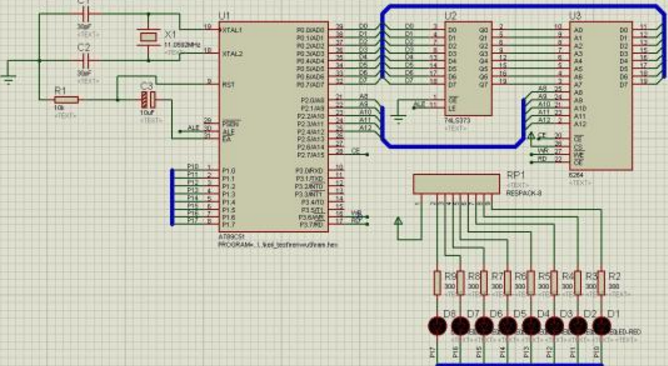Click LED D8 at far left
This screenshot has width=668, height=366.
point(437,326)
